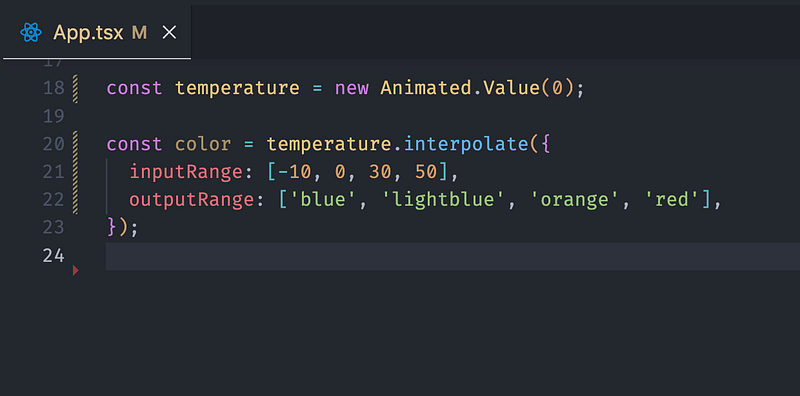Click the inputRange property name

(186, 172)
